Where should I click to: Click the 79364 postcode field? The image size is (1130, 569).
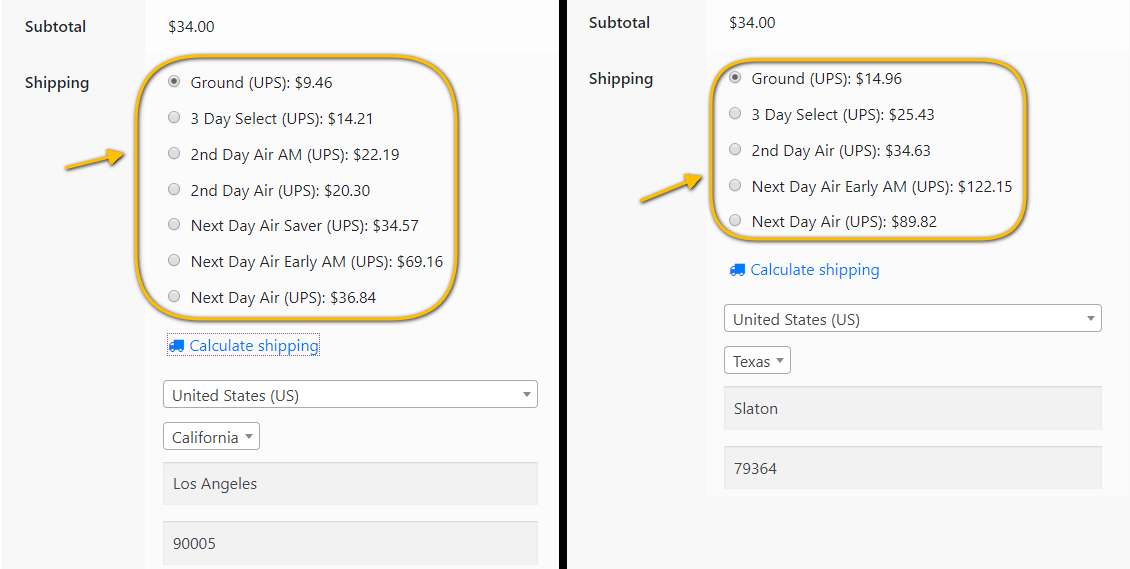click(912, 468)
